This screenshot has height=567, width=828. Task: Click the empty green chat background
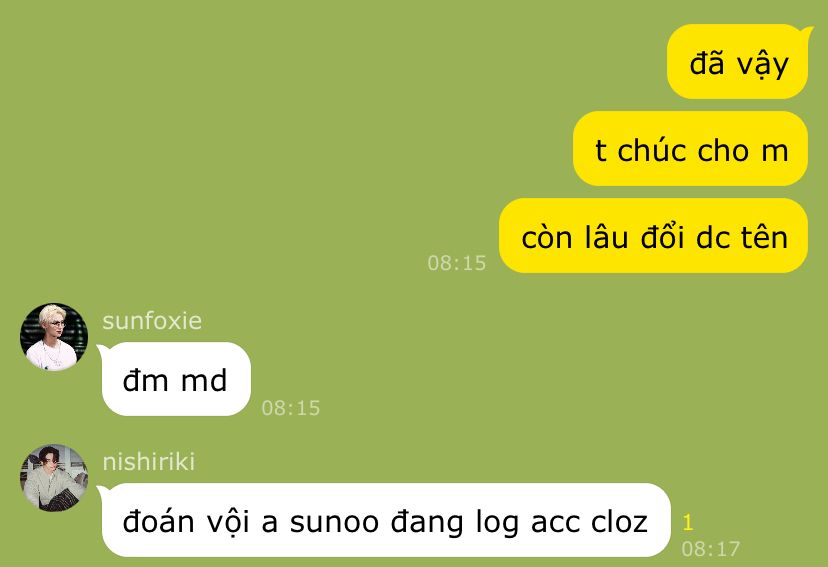click(264, 132)
